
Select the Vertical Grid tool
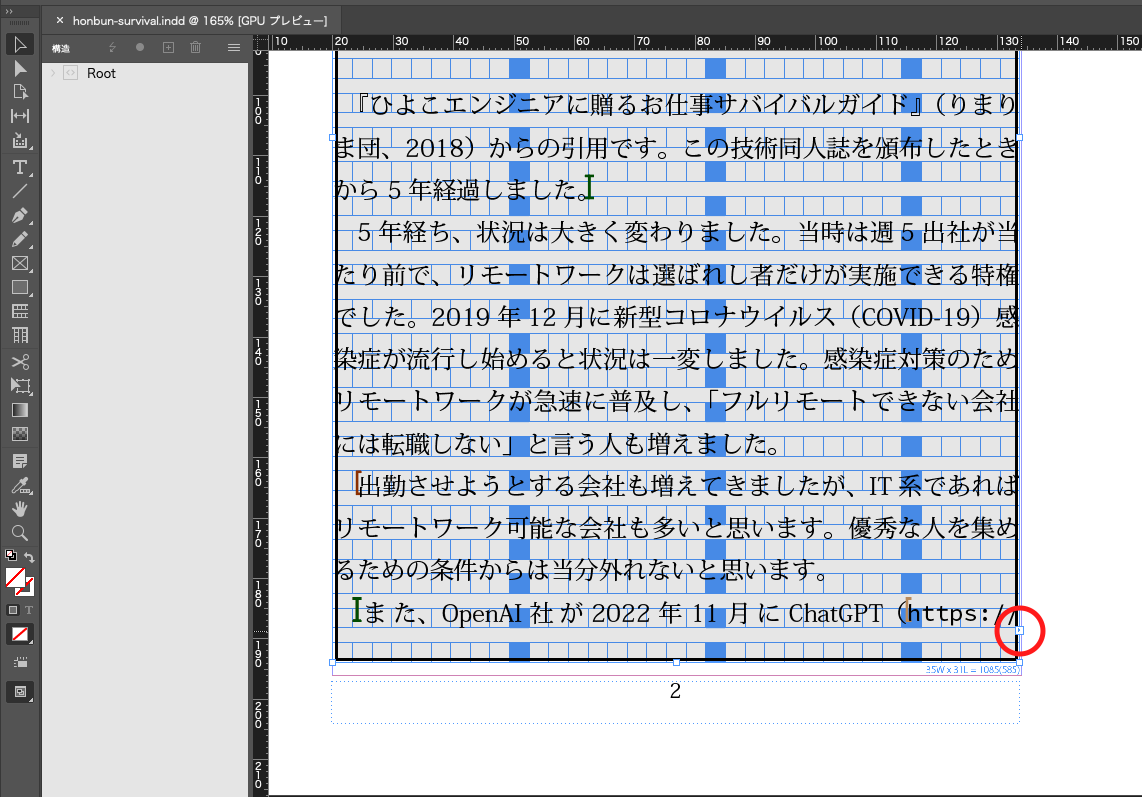[20, 335]
